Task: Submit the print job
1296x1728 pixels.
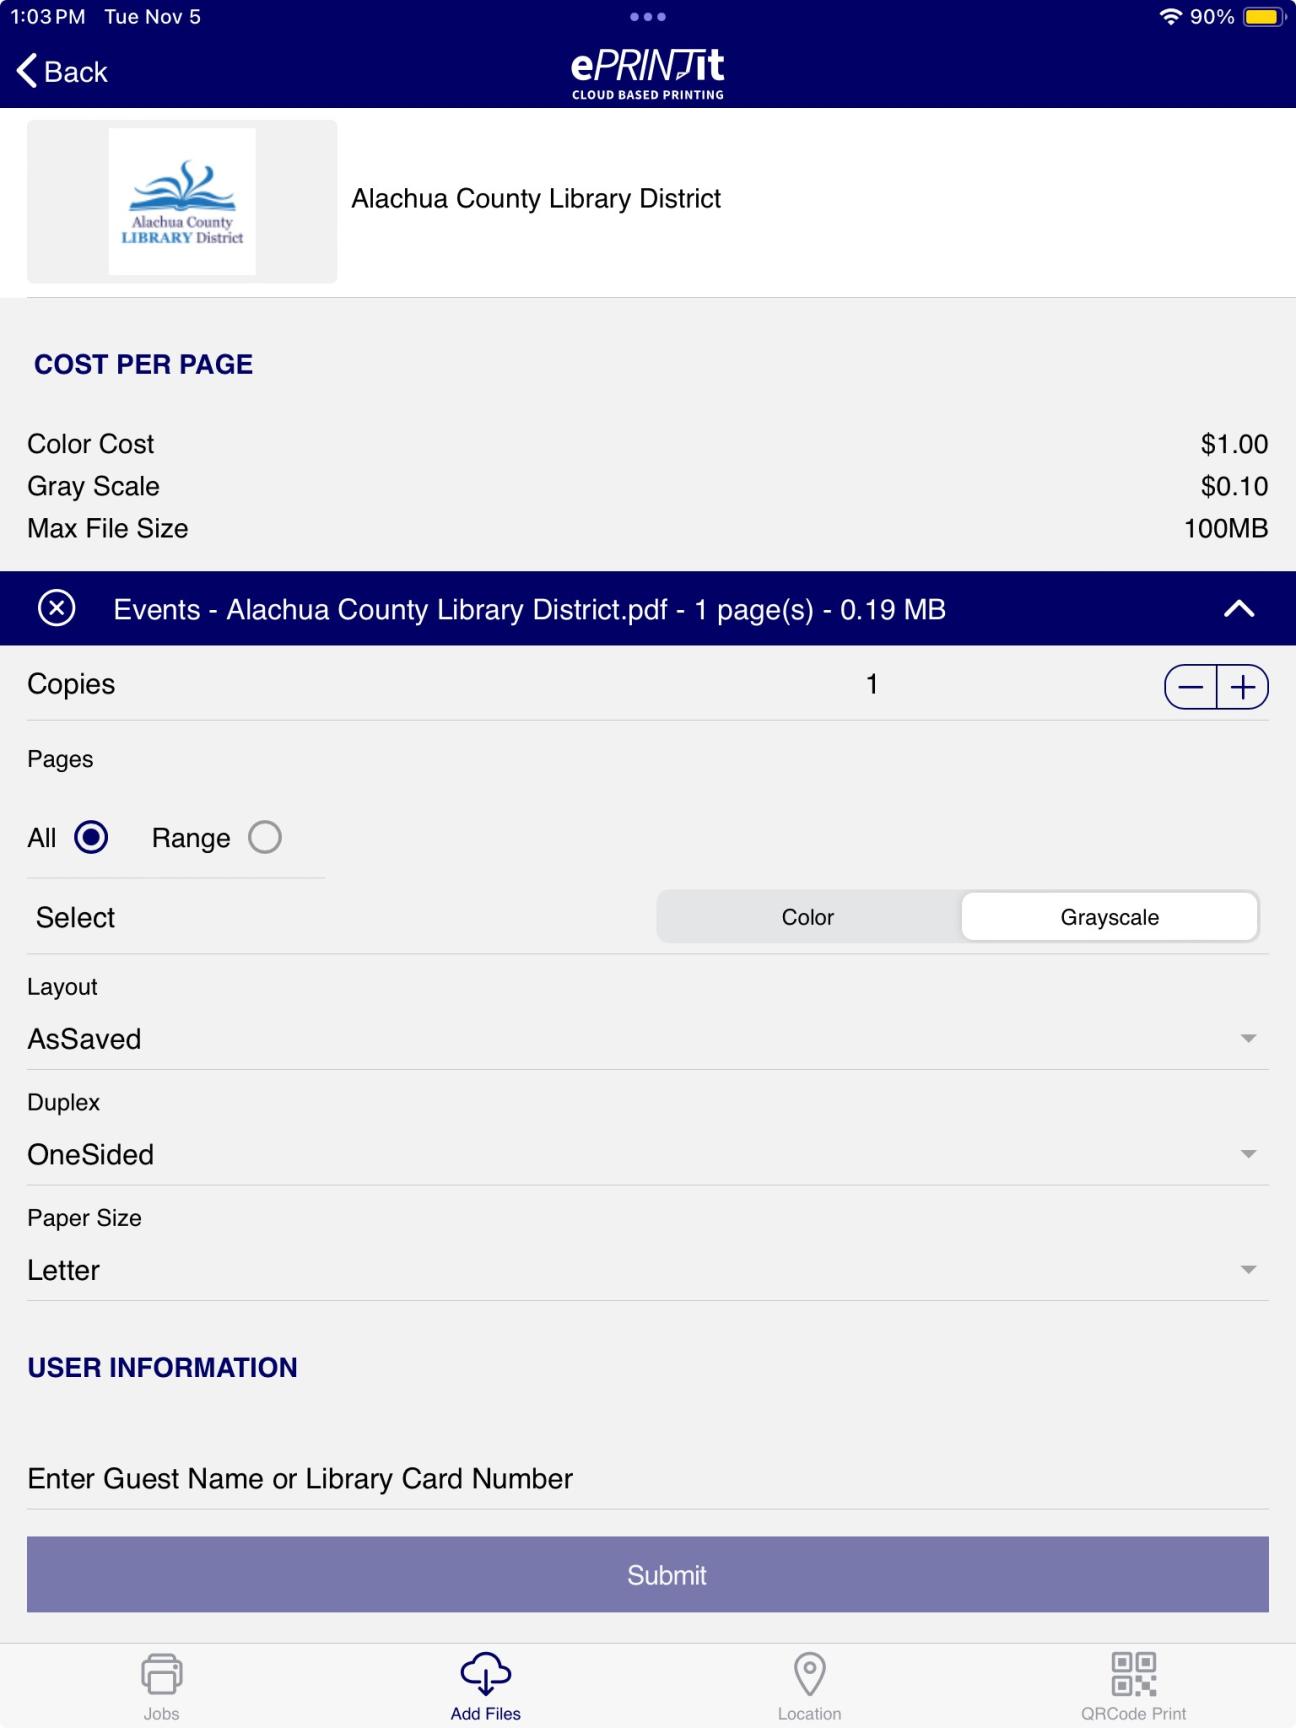Action: [648, 1574]
